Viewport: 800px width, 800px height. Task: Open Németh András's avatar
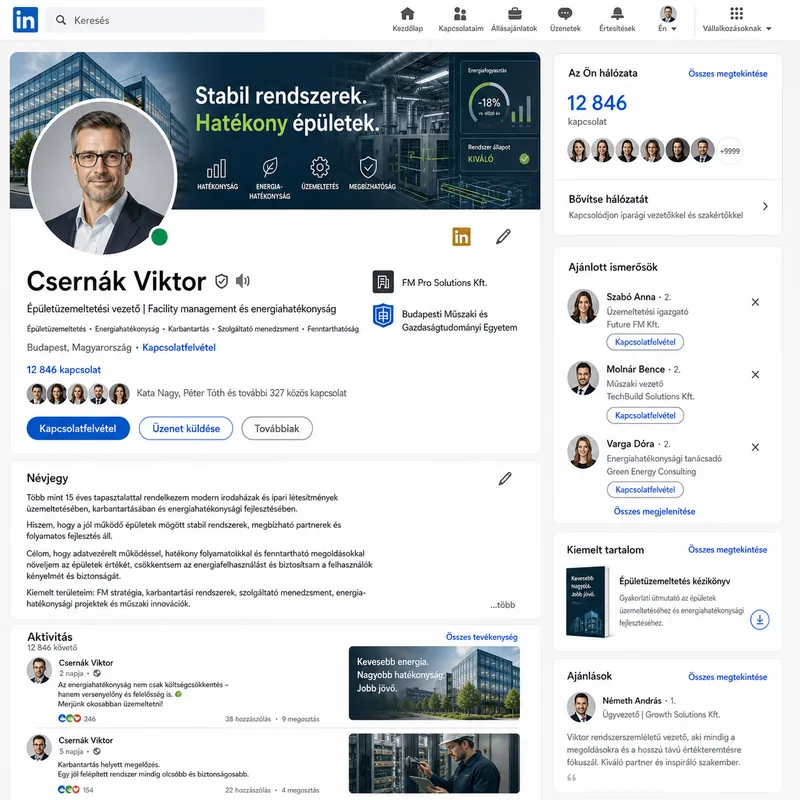581,707
